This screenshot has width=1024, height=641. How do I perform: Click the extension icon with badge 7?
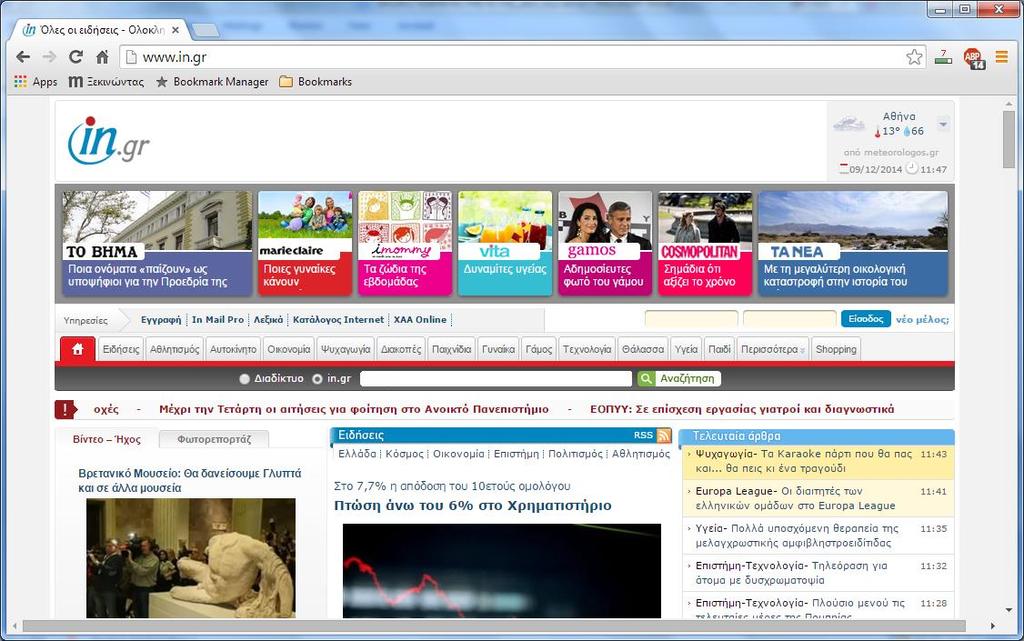tap(943, 57)
